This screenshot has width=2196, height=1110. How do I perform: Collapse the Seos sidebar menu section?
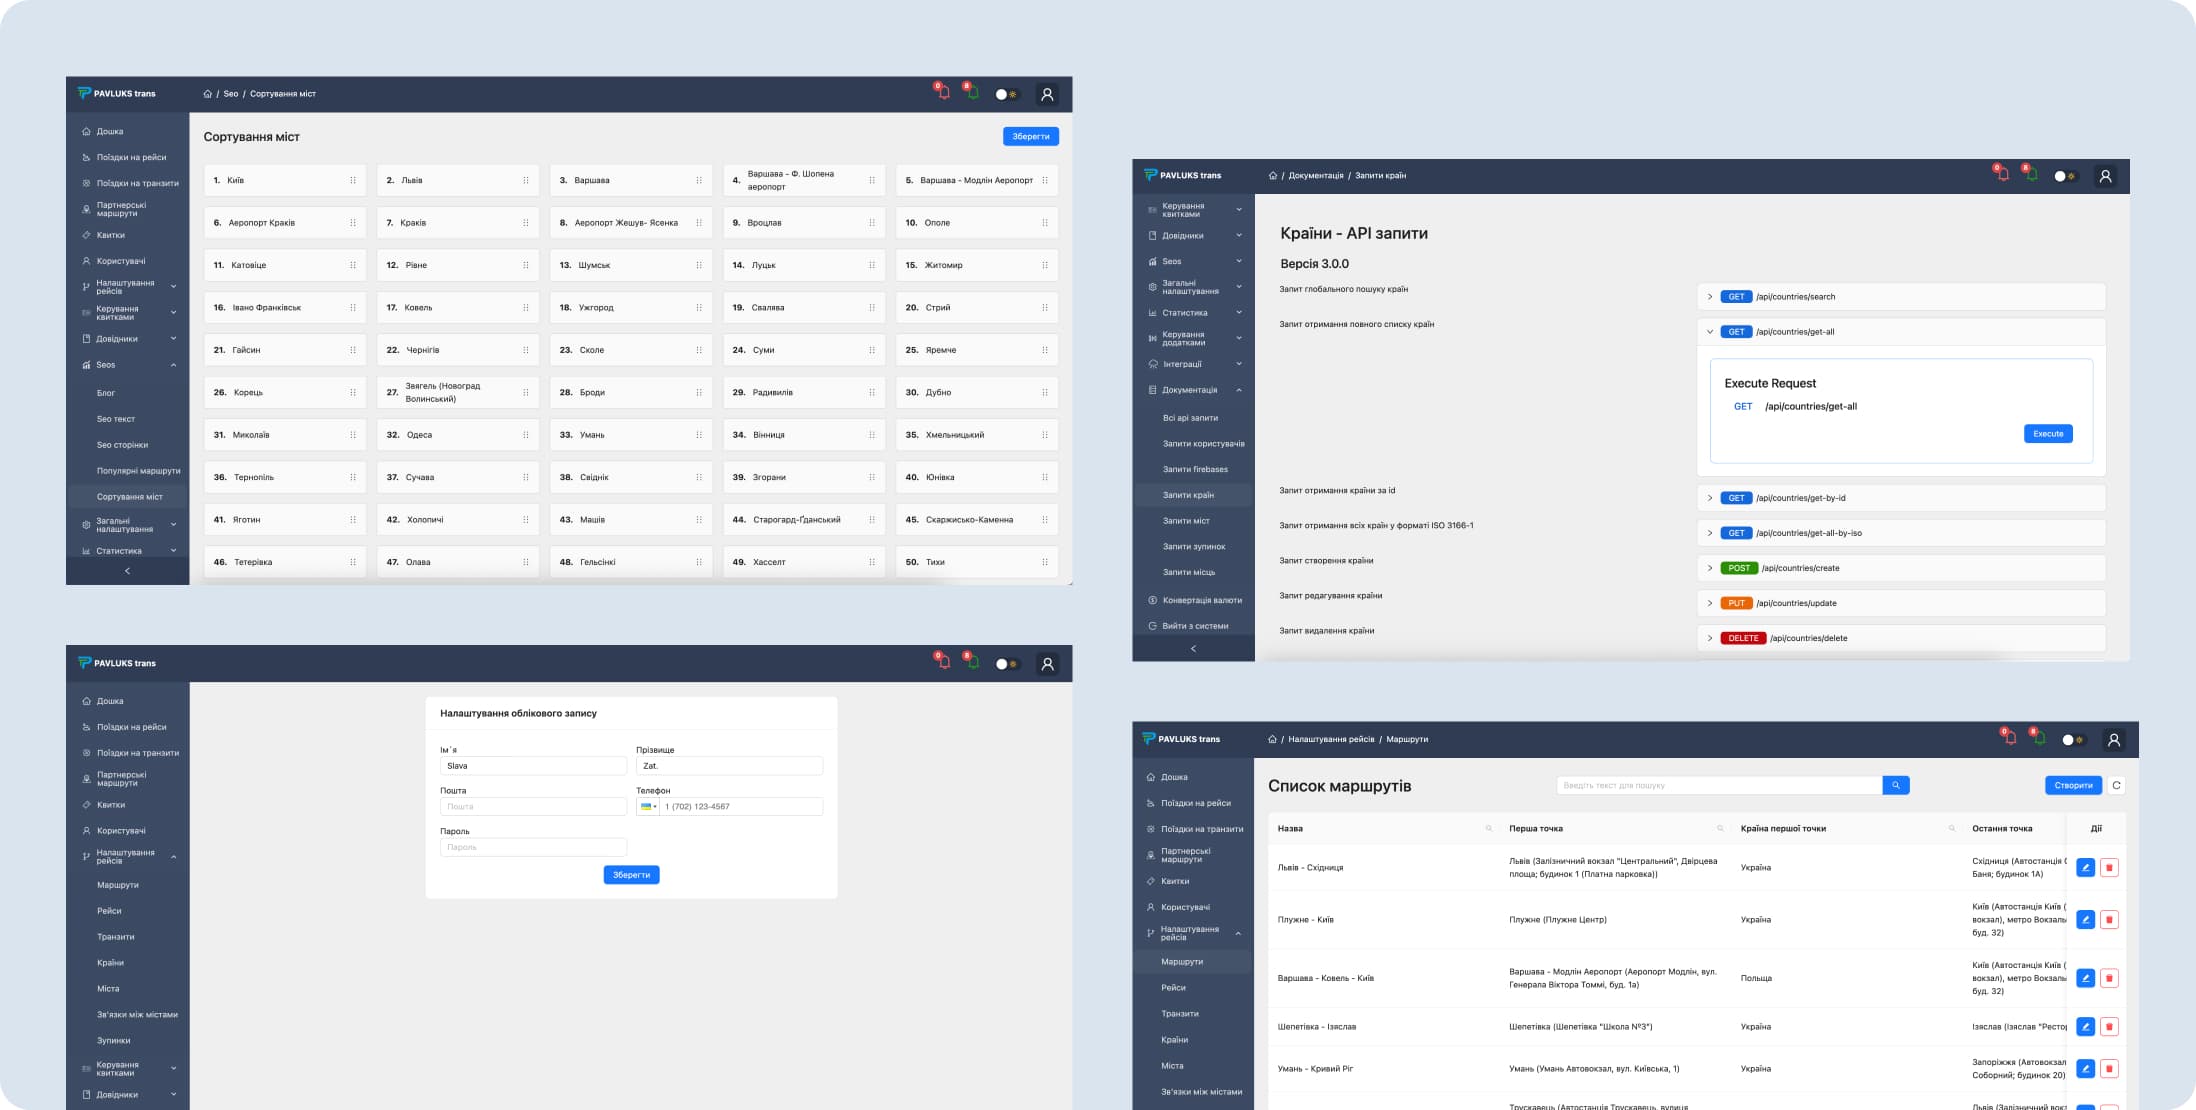[x=173, y=365]
